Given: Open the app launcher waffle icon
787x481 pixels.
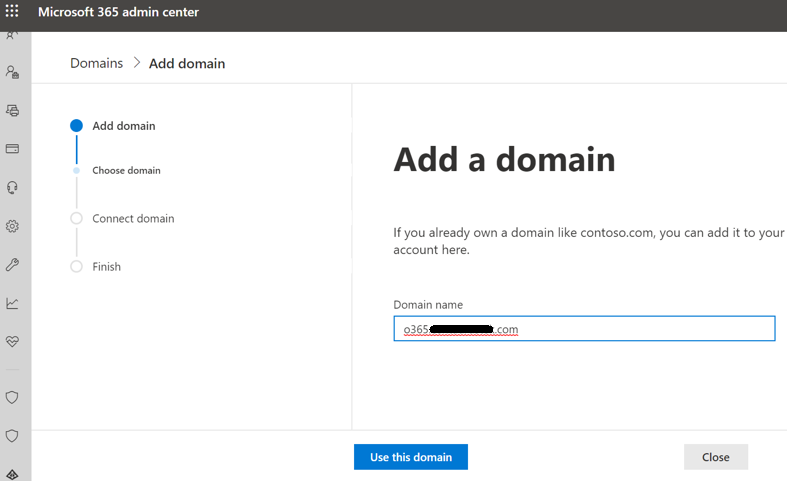Looking at the screenshot, I should click(x=13, y=13).
